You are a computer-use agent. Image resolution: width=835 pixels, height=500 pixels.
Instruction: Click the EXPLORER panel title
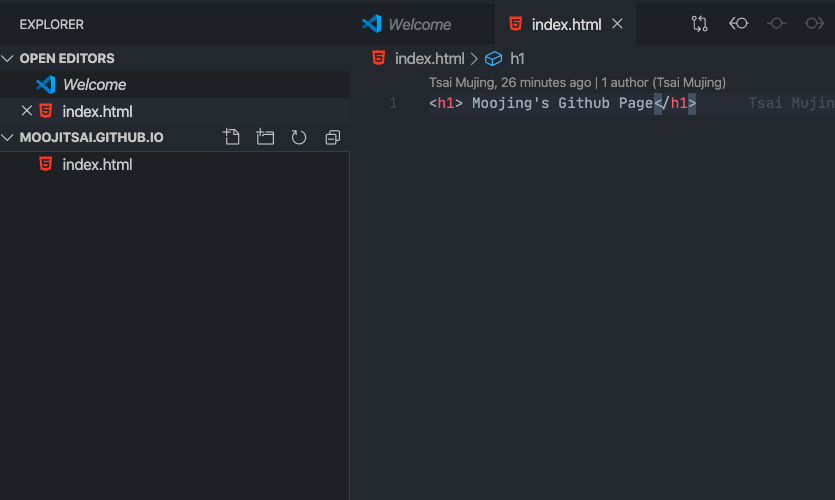[52, 24]
